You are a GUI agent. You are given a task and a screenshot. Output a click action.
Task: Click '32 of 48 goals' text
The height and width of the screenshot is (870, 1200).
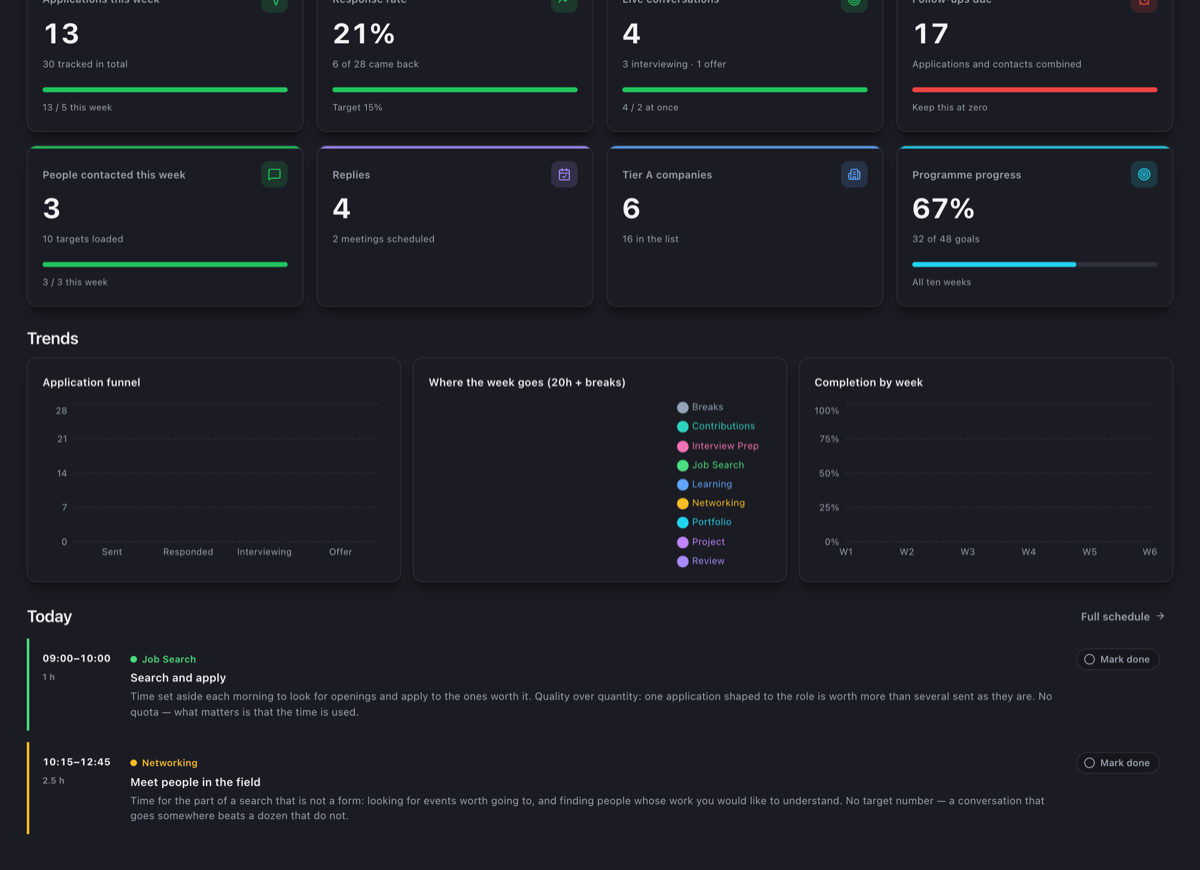tap(946, 239)
